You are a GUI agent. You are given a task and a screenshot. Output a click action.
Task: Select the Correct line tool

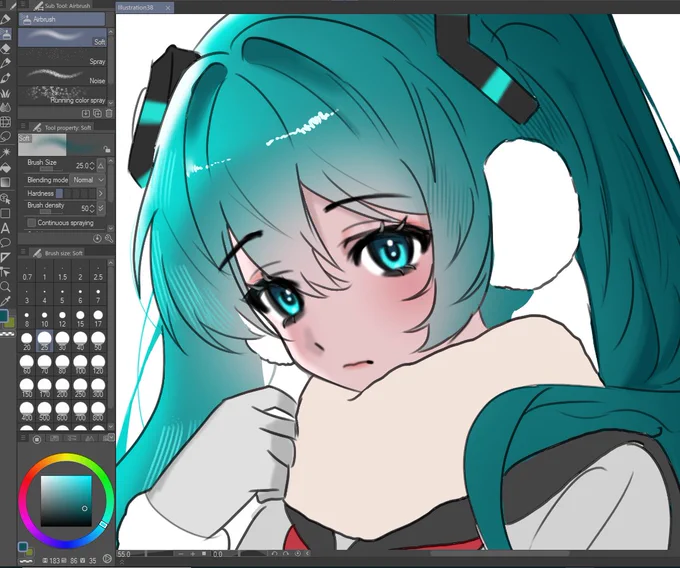(5, 272)
